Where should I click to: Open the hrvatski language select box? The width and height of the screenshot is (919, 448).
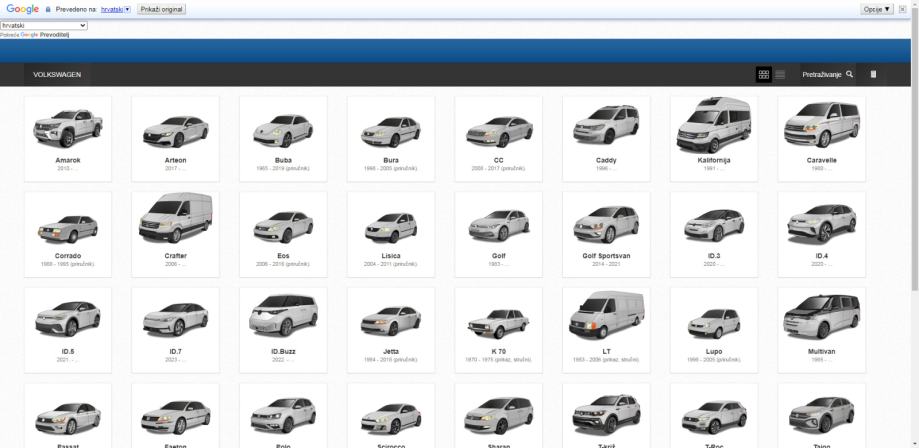(x=44, y=26)
